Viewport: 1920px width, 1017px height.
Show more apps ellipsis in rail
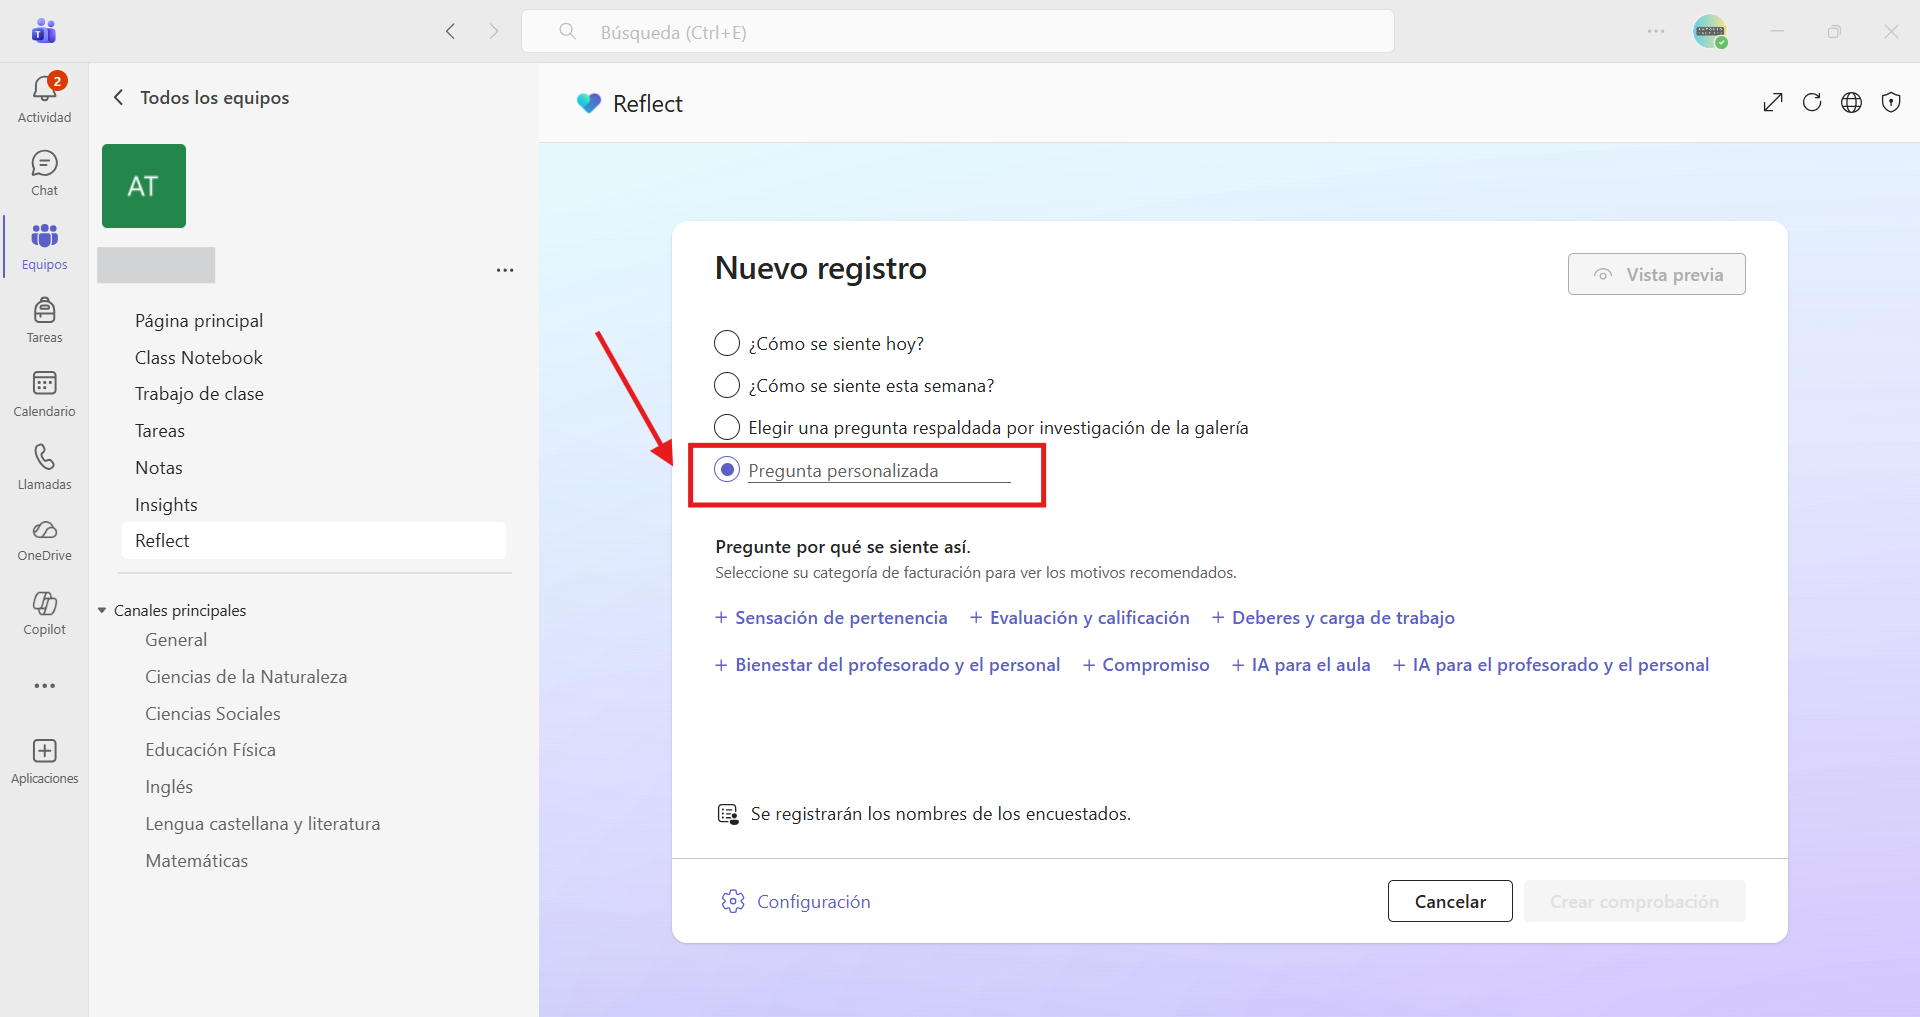click(x=44, y=686)
